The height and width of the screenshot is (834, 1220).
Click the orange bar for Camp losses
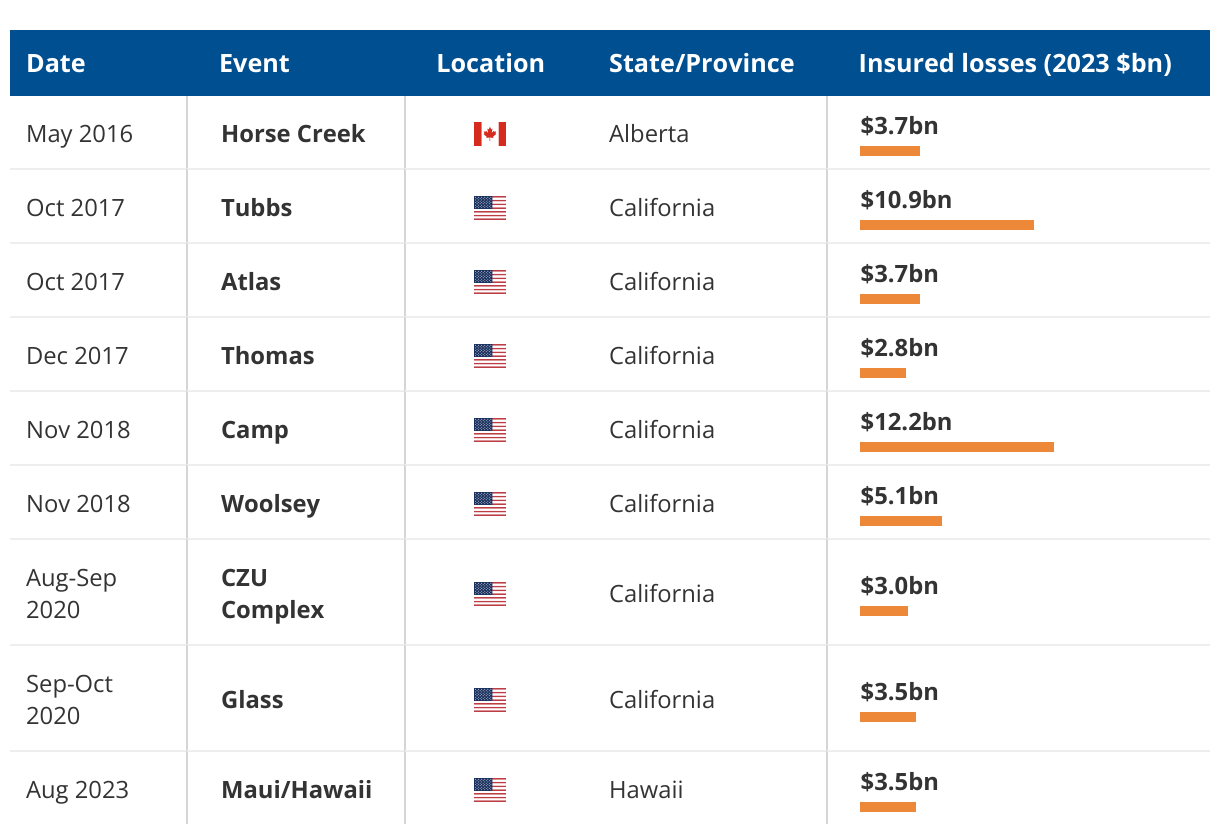pos(956,447)
